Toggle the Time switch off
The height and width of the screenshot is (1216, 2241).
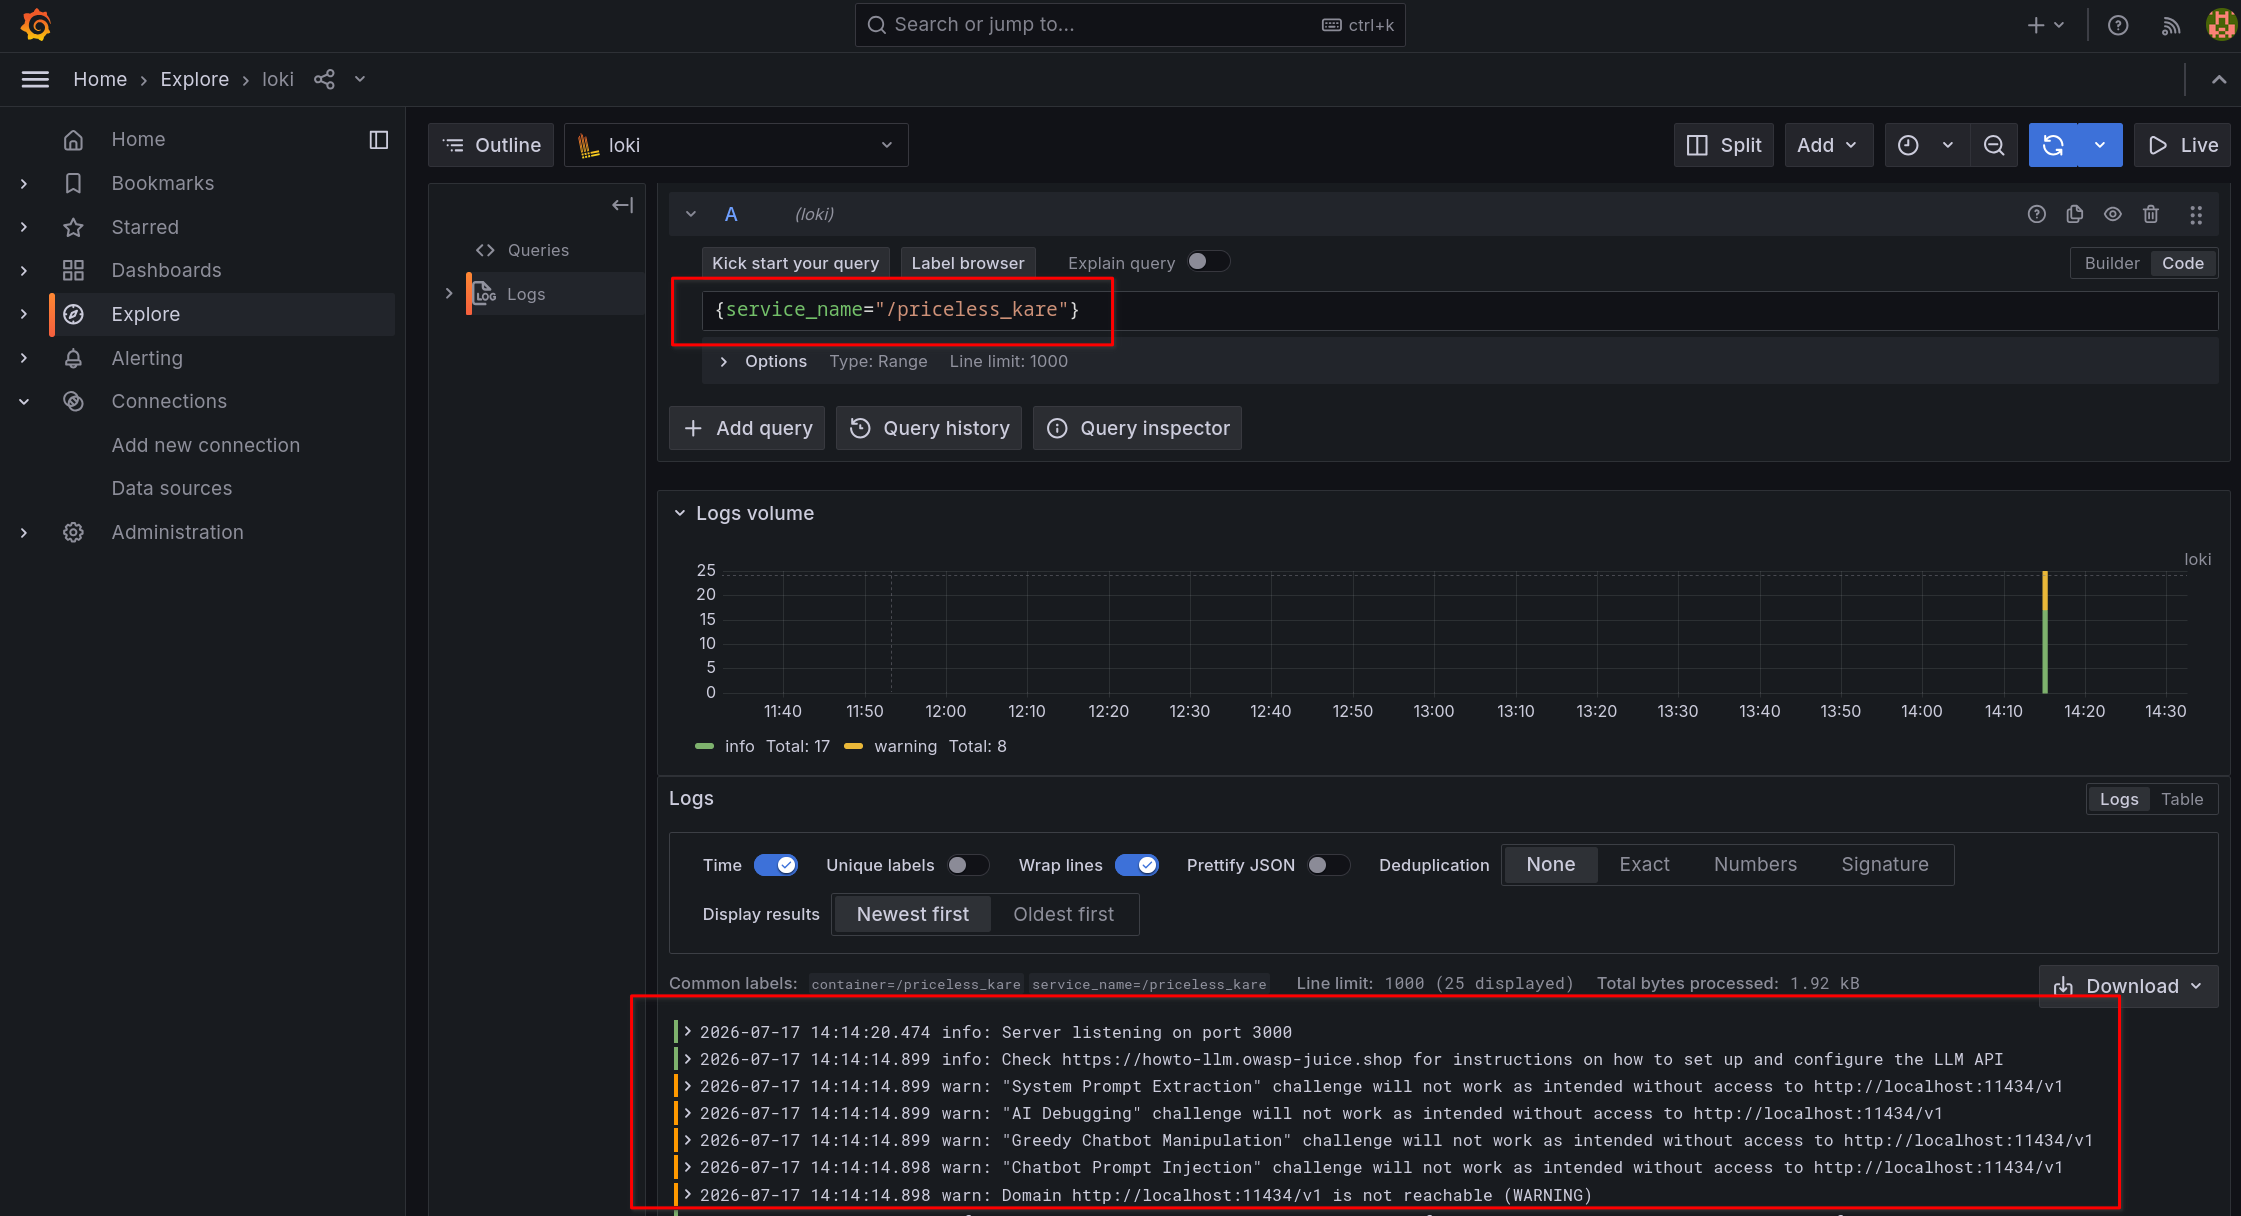pos(775,865)
